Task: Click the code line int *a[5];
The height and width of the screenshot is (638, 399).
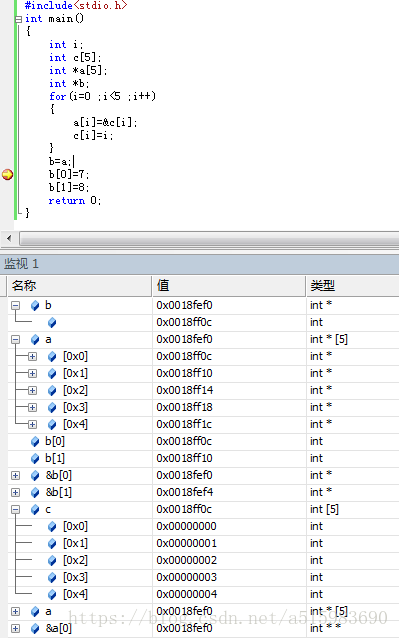Action: [x=78, y=70]
